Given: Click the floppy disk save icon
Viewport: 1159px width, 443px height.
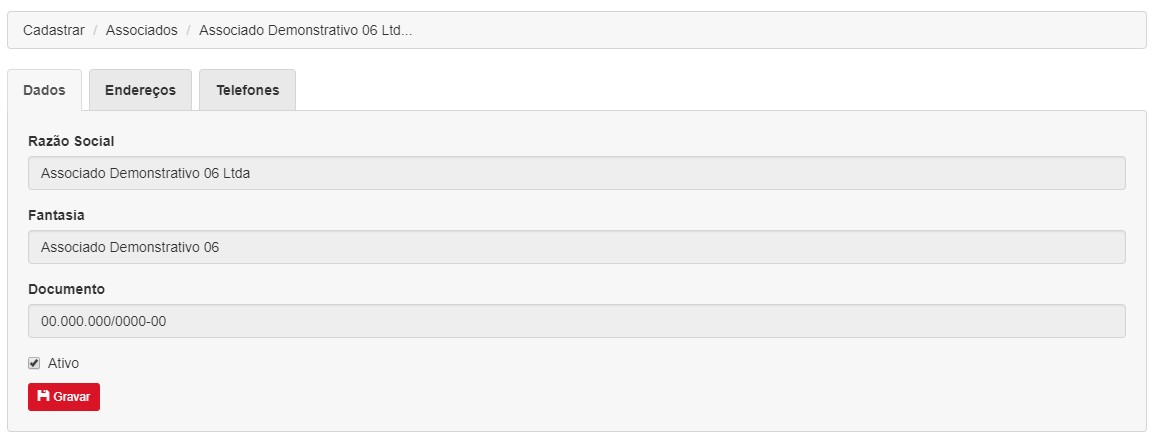Looking at the screenshot, I should (x=43, y=396).
